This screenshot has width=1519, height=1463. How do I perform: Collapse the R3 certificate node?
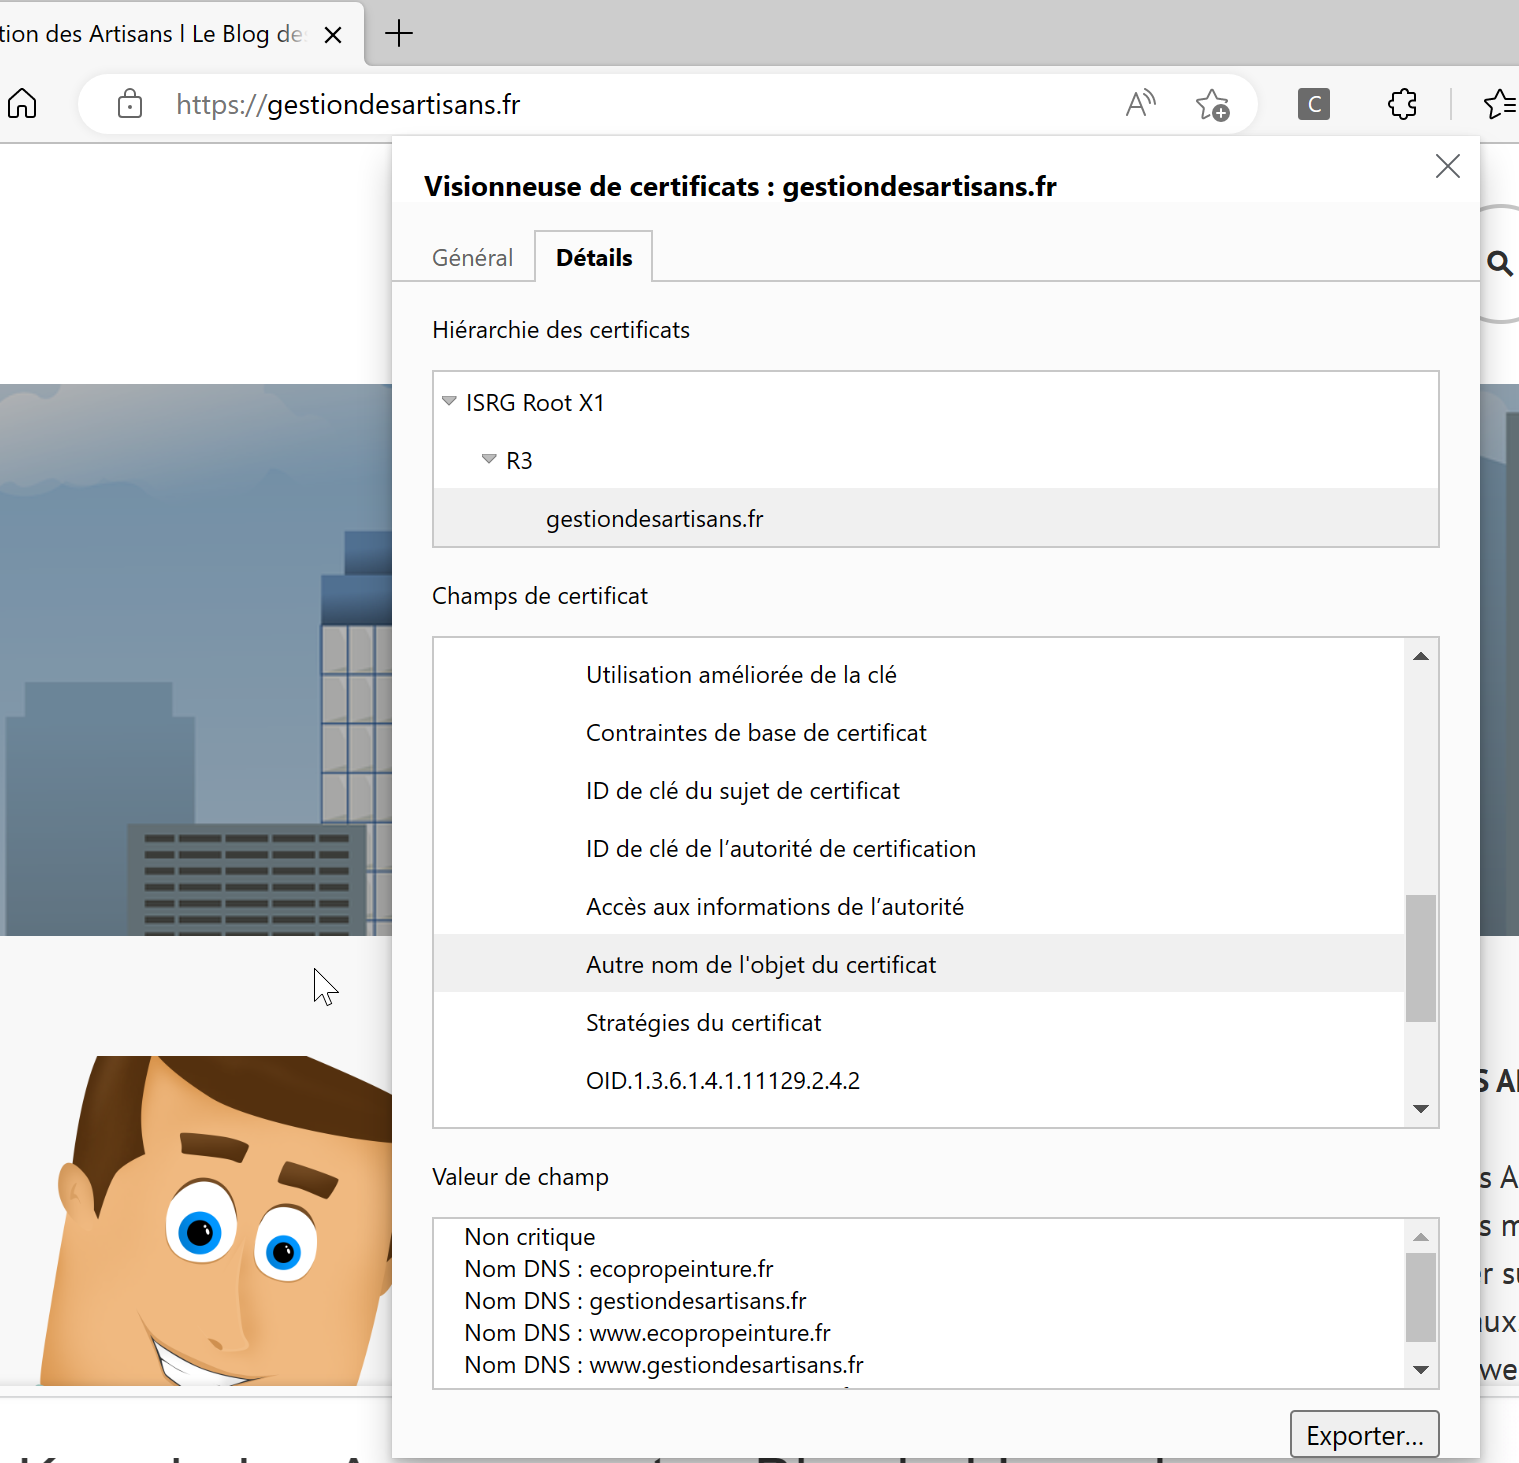(489, 459)
